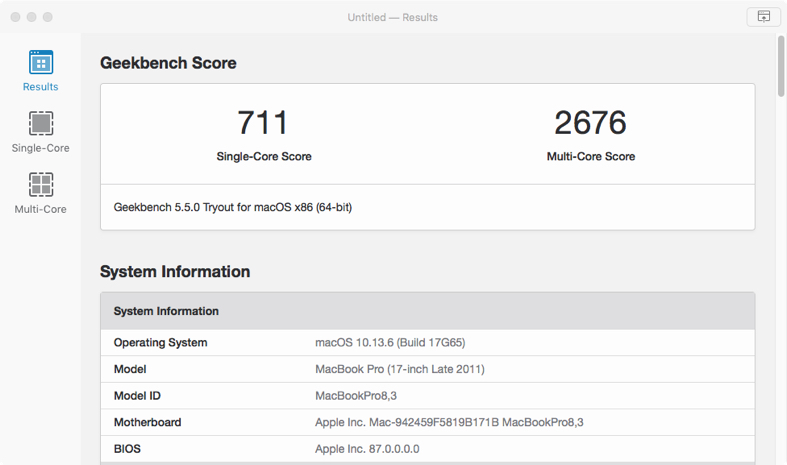Image resolution: width=787 pixels, height=465 pixels.
Task: Open the Multi-Core sidebar section
Action: [x=41, y=193]
